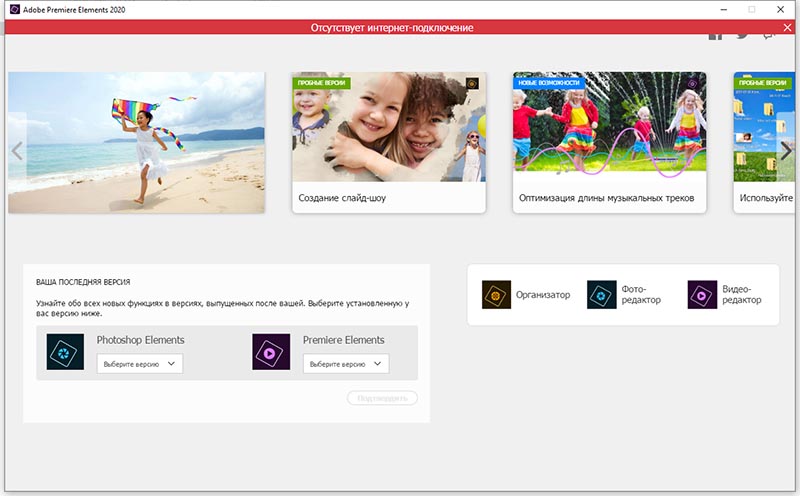This screenshot has height=496, width=800.
Task: Click the 'Photoshop Elements' text label
Action: [x=140, y=340]
